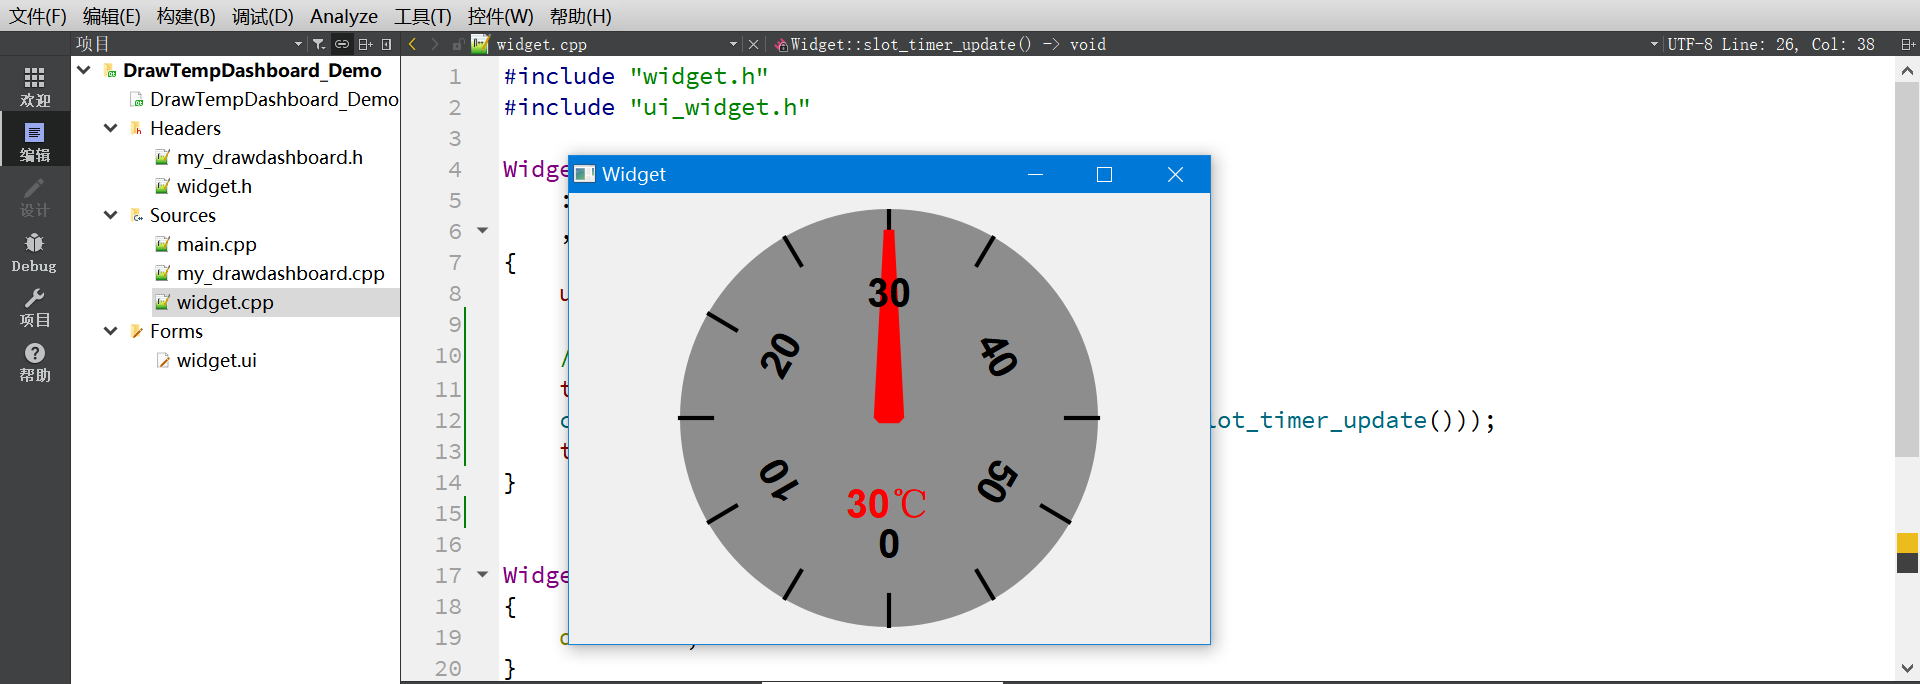Click the filter tree icon

coord(319,44)
